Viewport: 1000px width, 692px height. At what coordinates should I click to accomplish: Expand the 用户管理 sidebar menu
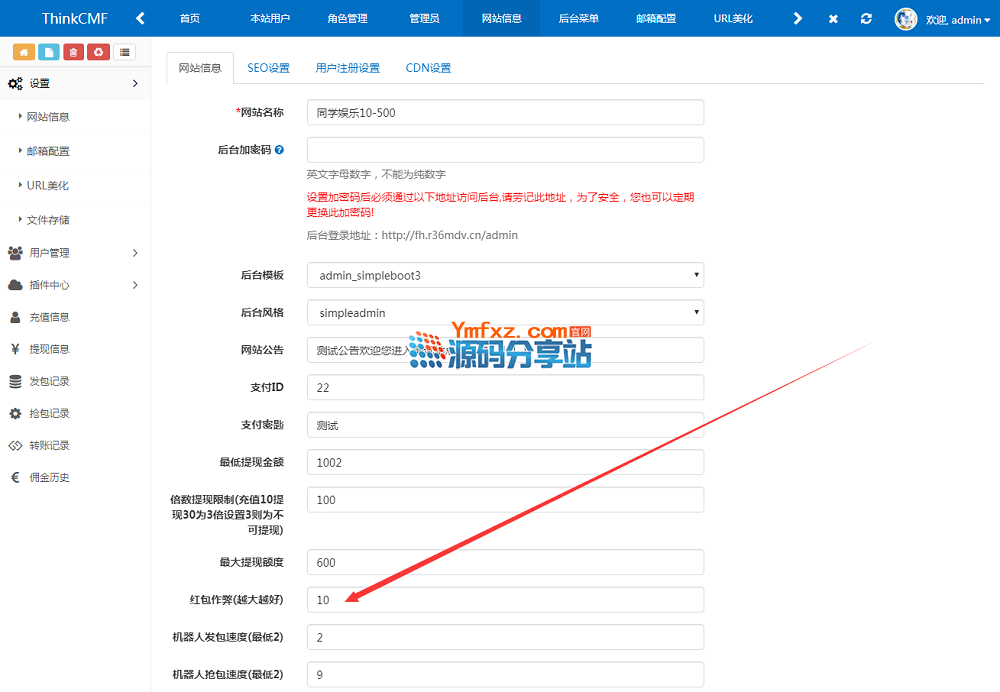coord(74,253)
